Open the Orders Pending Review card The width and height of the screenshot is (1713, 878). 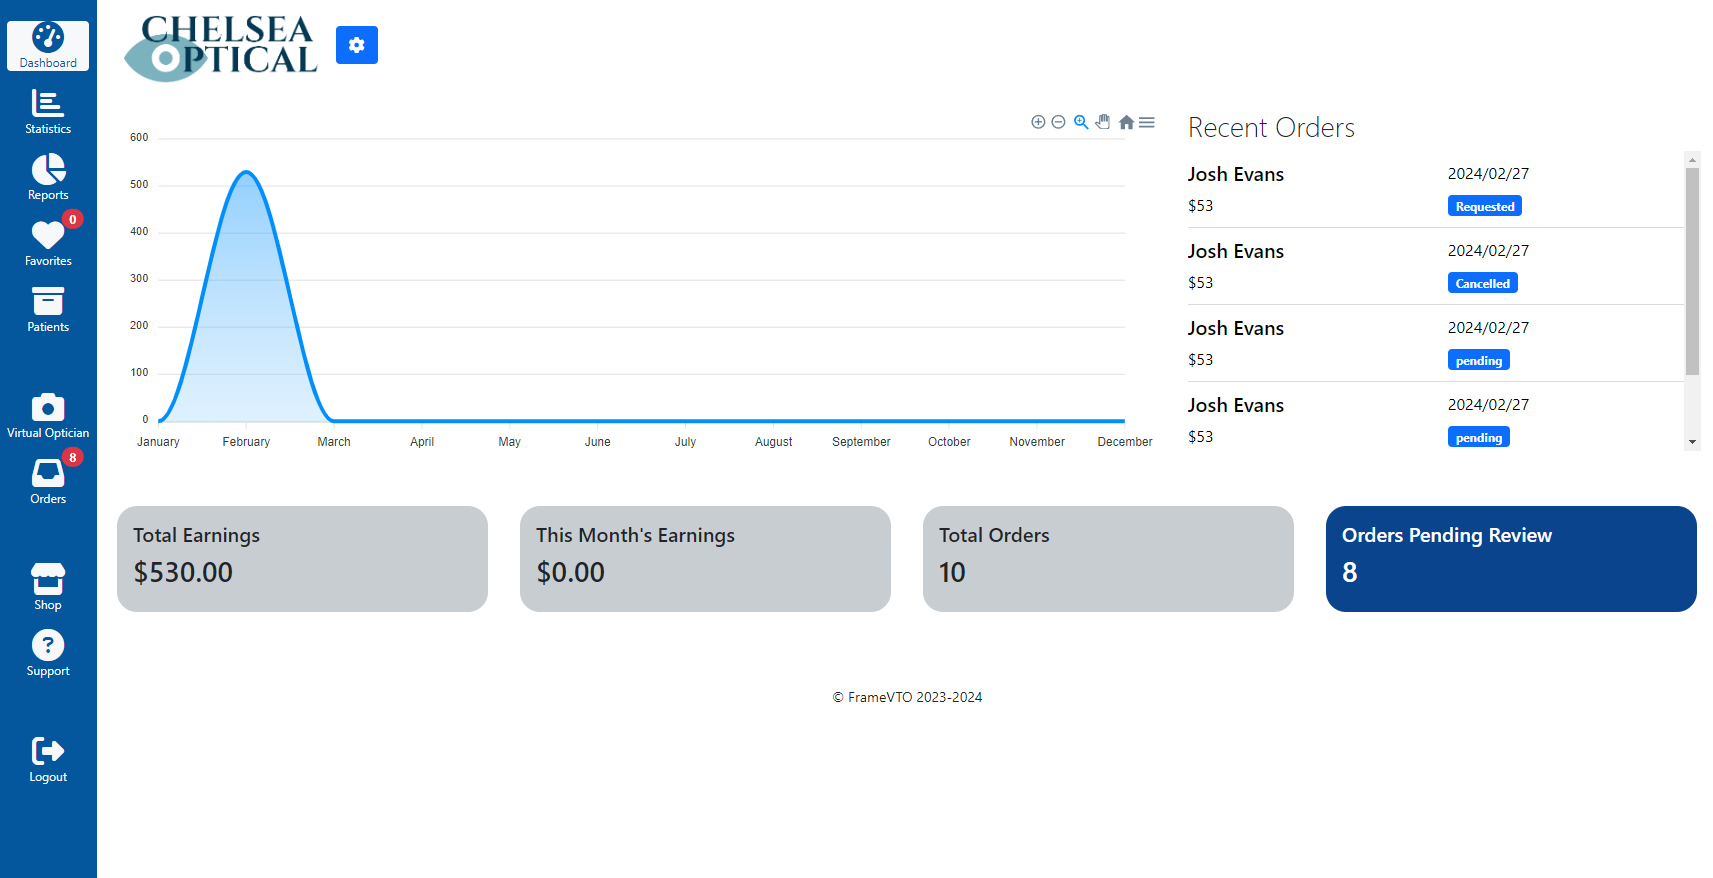tap(1510, 558)
